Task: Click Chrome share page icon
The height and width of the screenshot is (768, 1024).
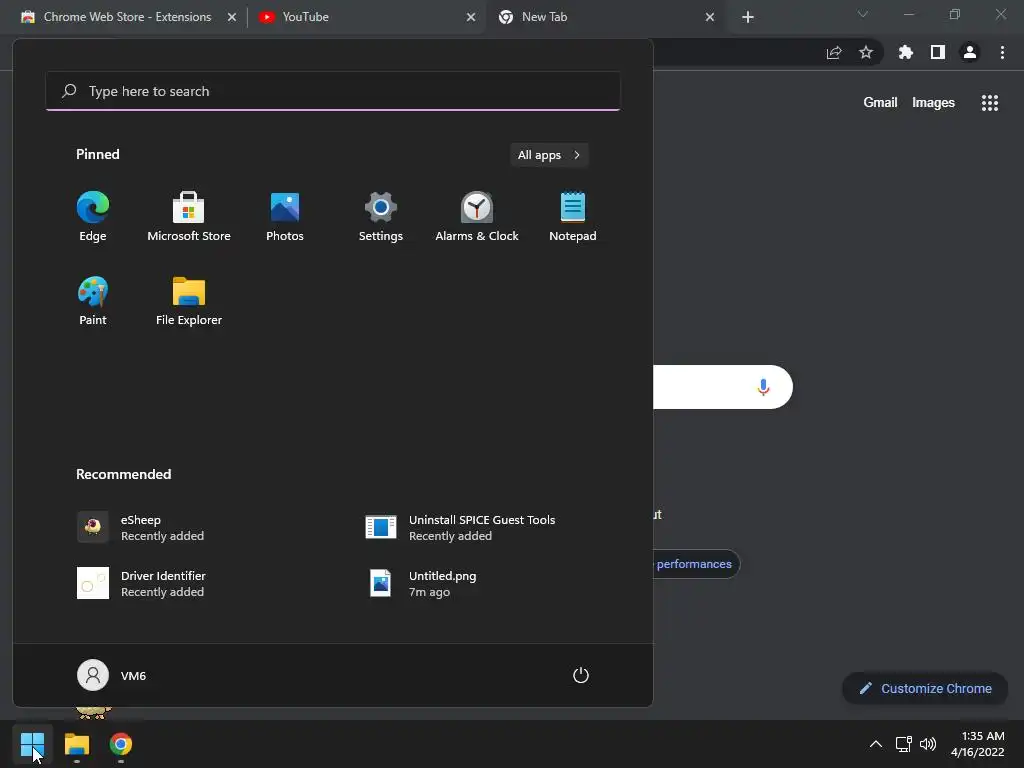Action: (834, 53)
